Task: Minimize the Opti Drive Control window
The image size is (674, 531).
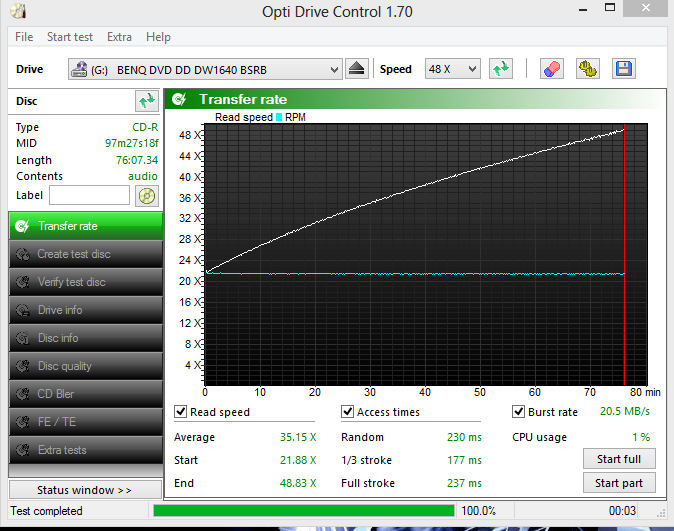Action: [x=583, y=9]
